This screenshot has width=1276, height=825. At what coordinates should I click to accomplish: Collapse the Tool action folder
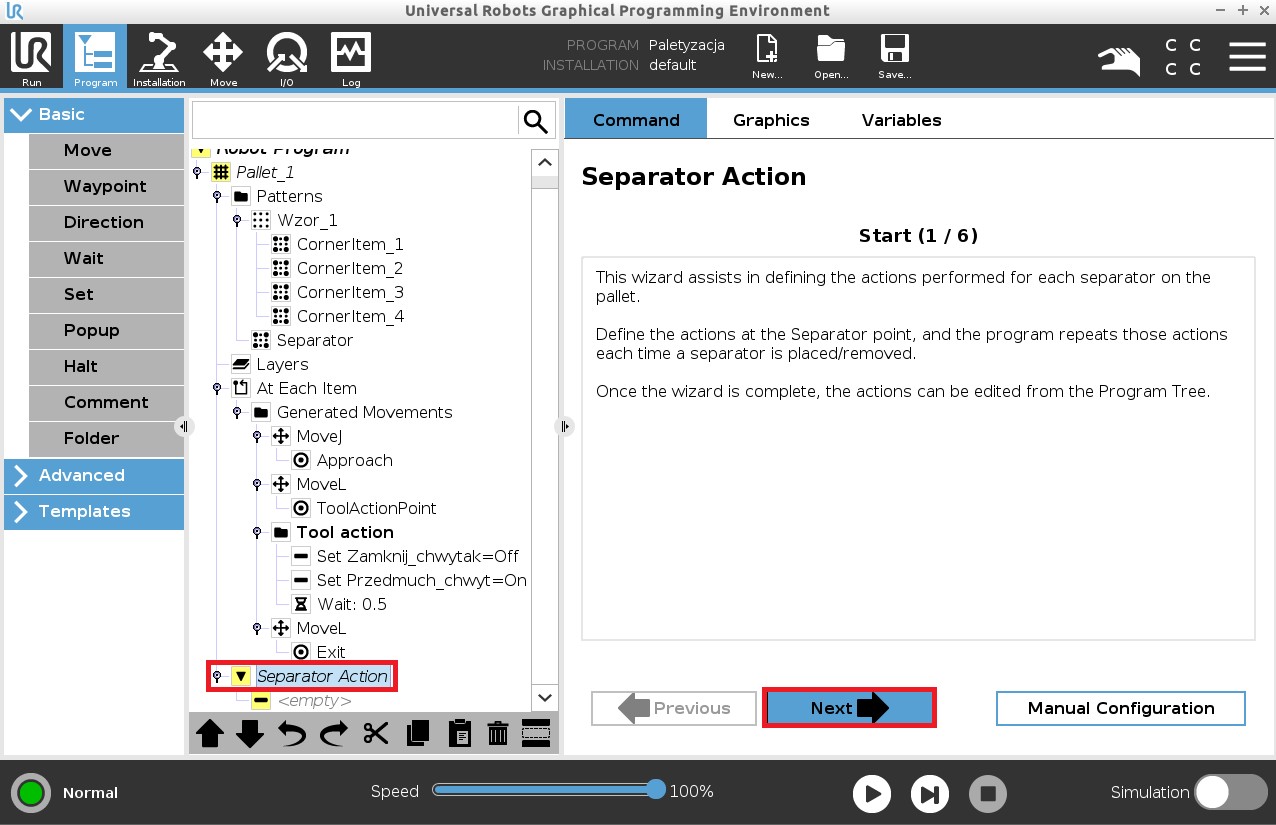click(257, 532)
